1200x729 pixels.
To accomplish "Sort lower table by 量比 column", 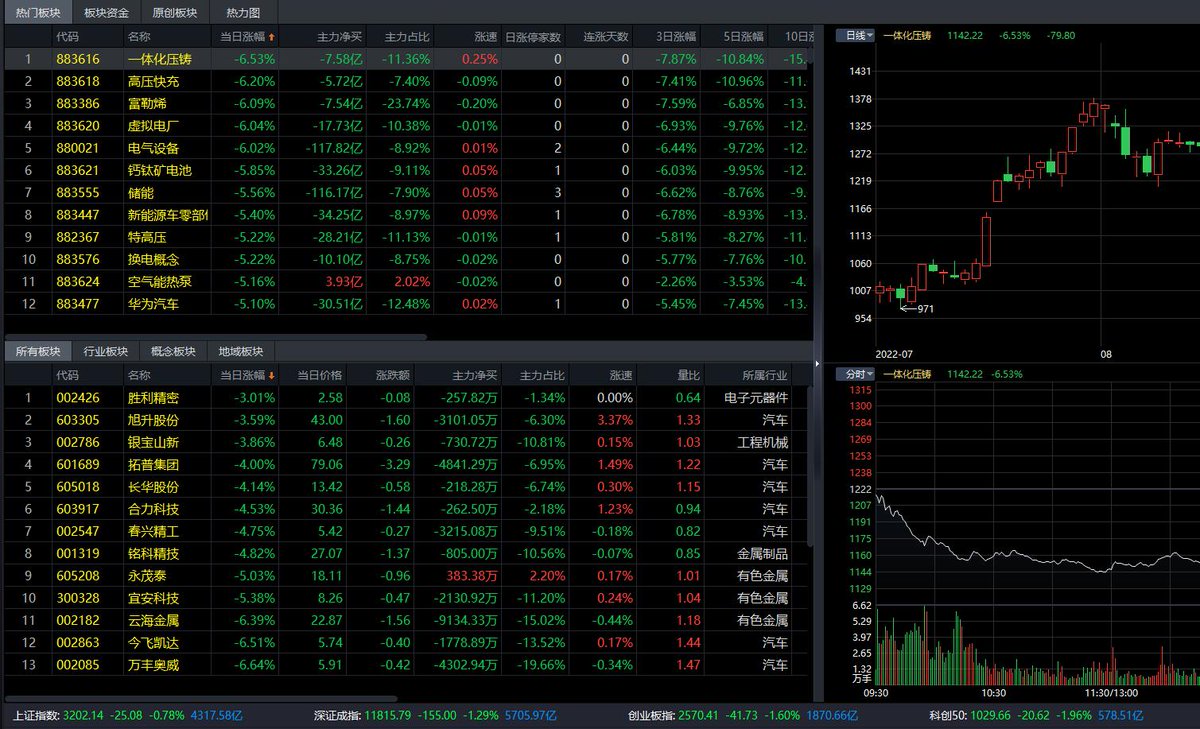I will pyautogui.click(x=688, y=376).
